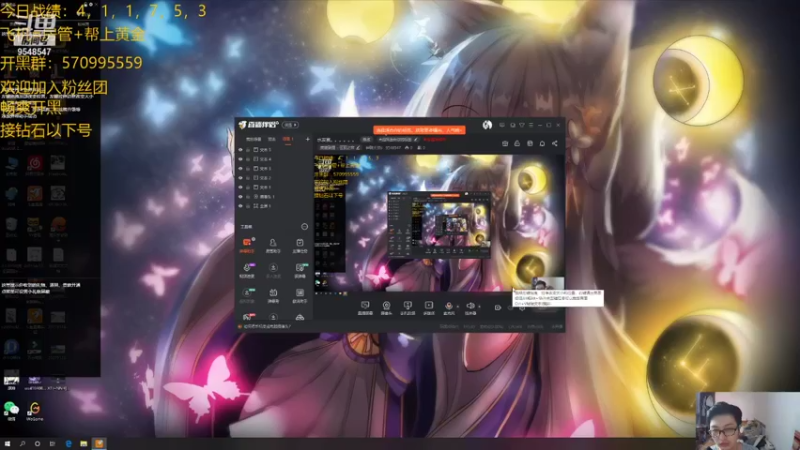Lock the 文本 5 layer
The image size is (800, 450).
248,150
